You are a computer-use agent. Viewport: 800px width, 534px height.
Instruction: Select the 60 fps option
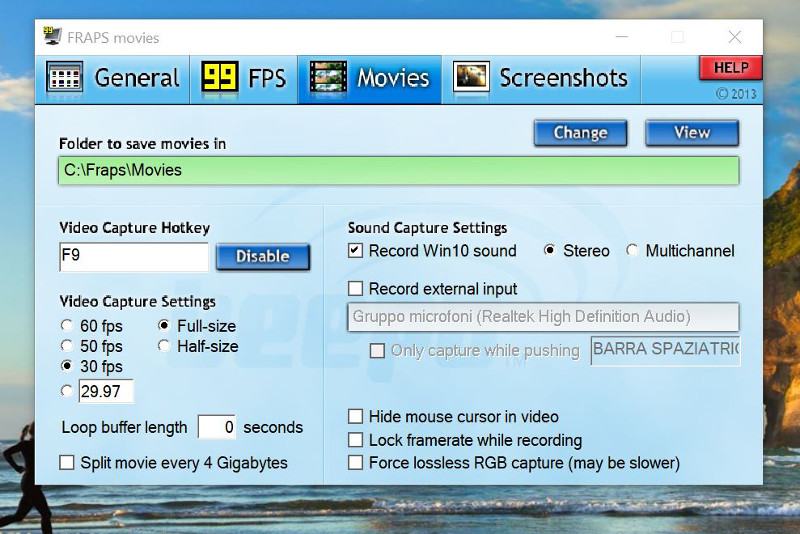pyautogui.click(x=92, y=326)
